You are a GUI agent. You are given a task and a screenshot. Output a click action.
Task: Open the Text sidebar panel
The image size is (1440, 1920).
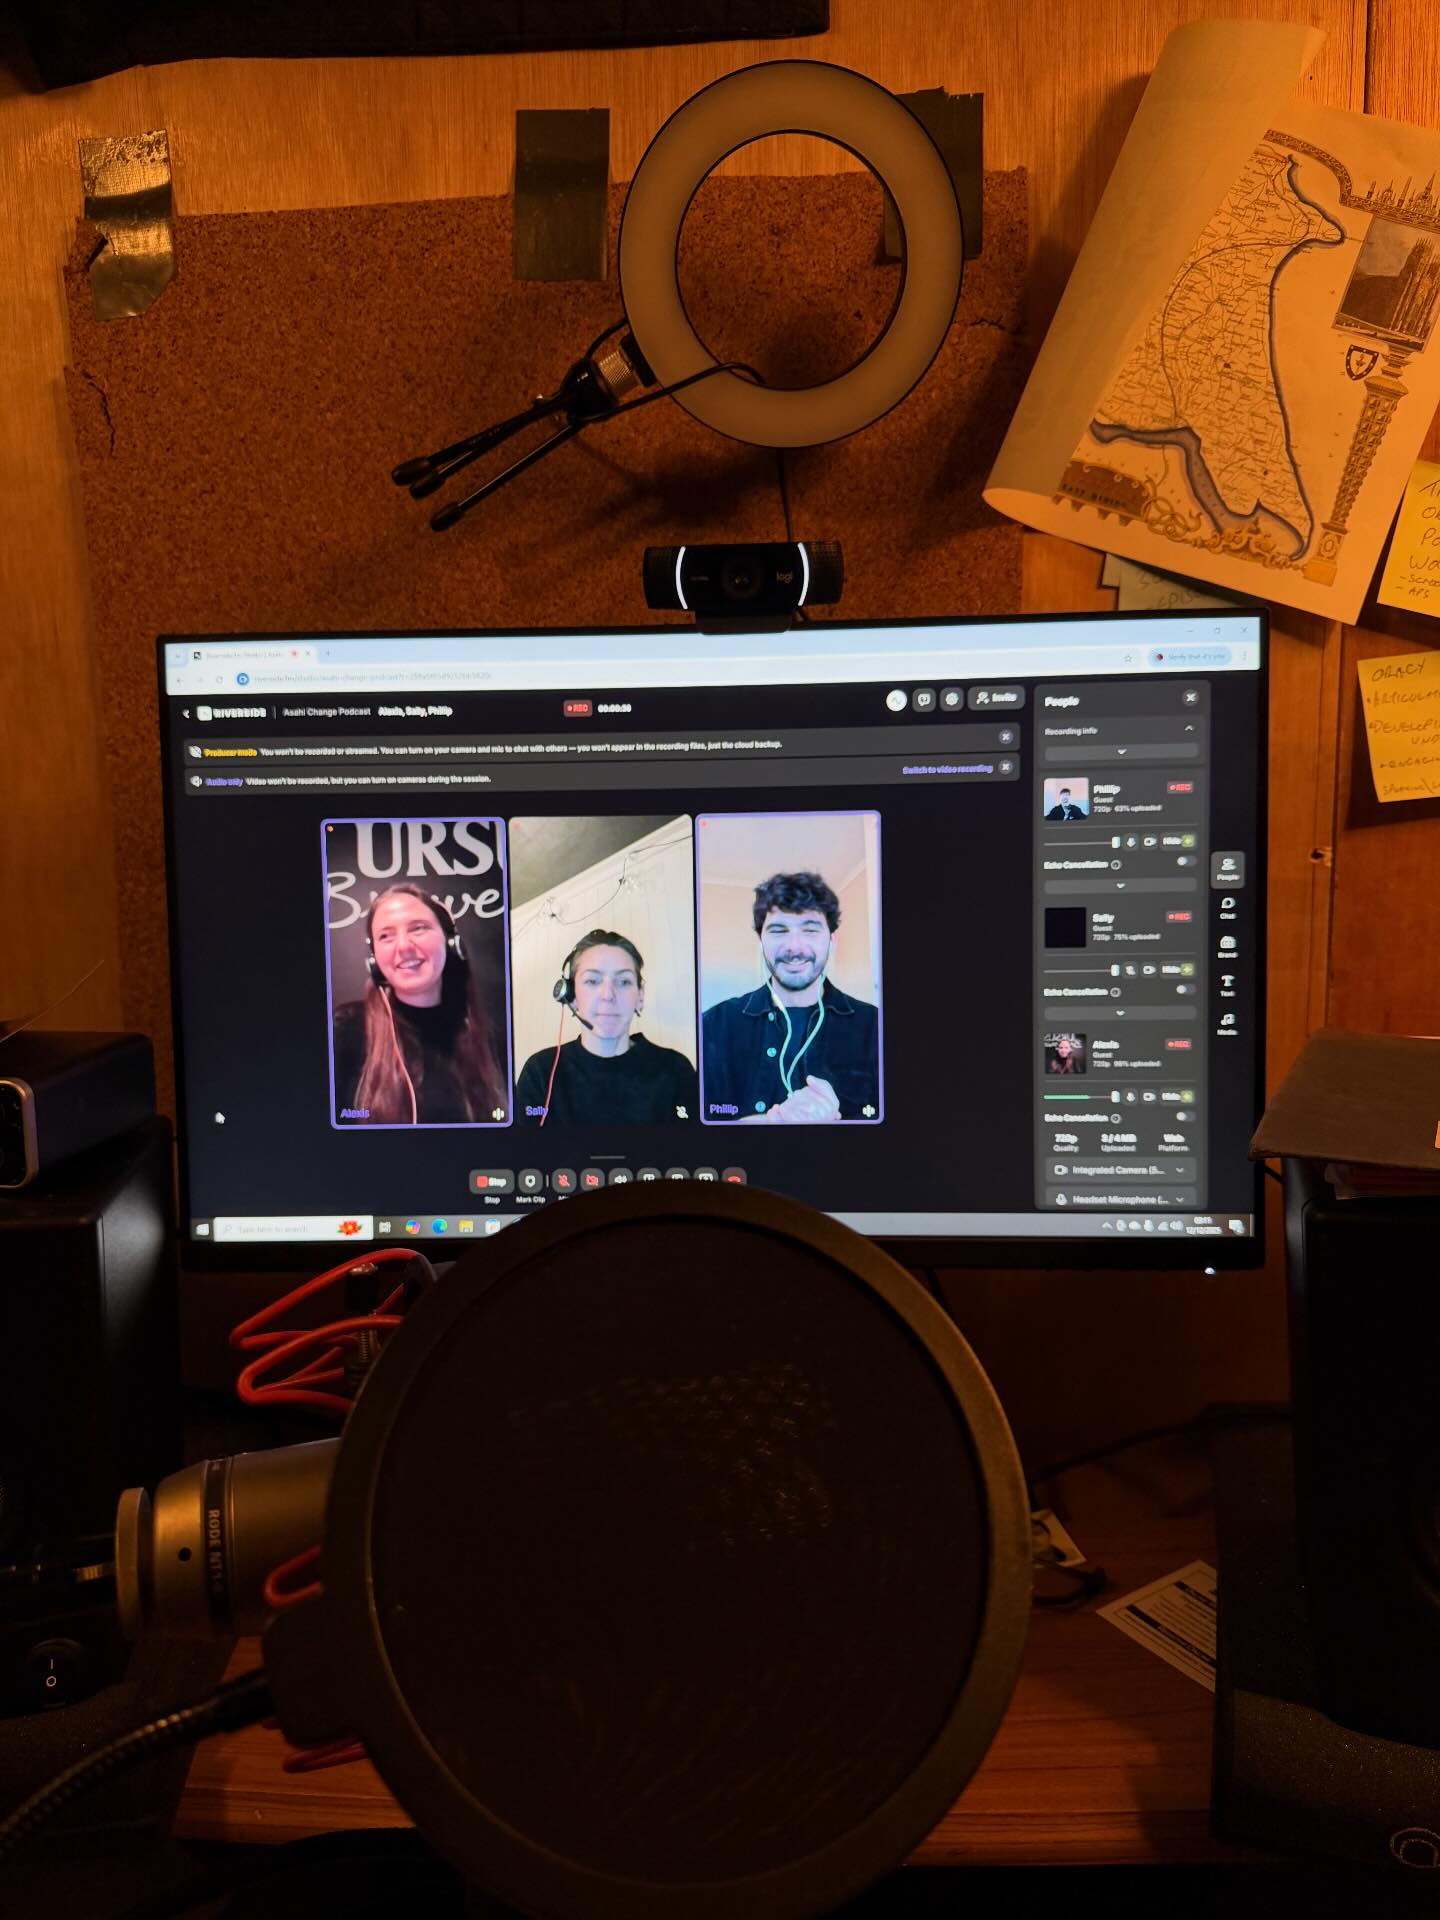coord(1227,985)
